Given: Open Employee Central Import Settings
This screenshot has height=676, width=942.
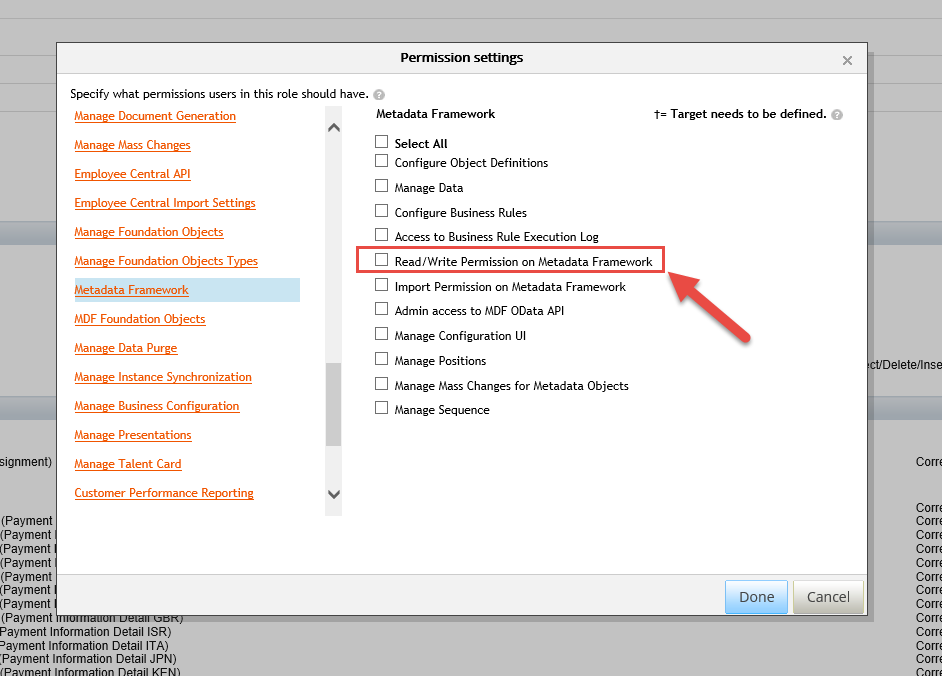Looking at the screenshot, I should [165, 203].
